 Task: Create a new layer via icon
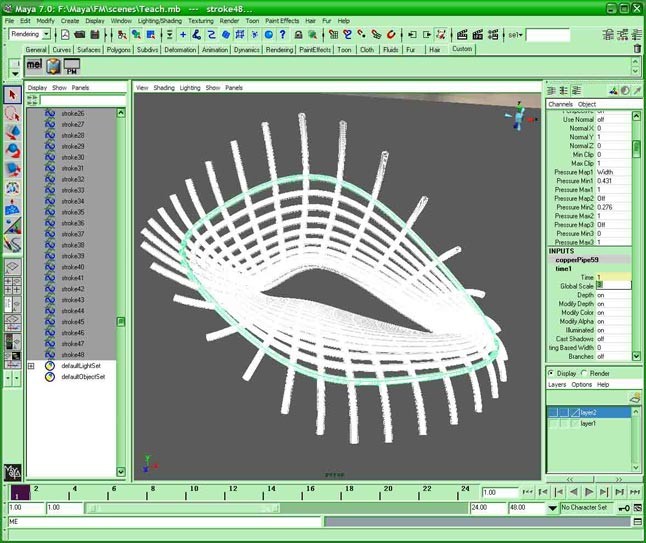[633, 397]
